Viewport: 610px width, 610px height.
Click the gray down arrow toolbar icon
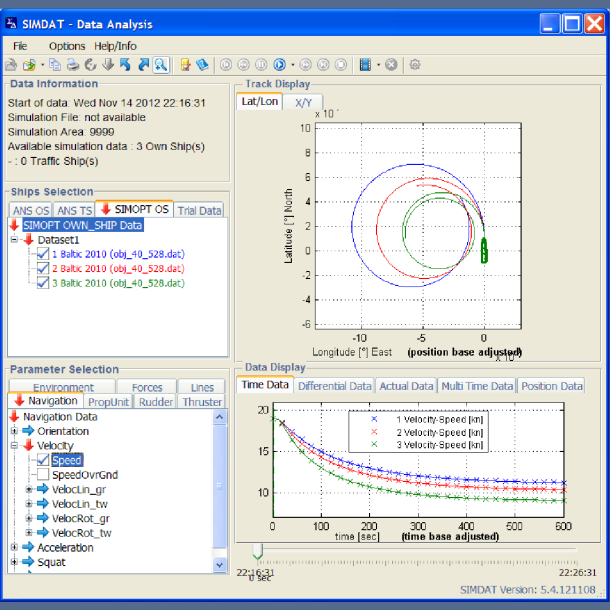tap(108, 65)
